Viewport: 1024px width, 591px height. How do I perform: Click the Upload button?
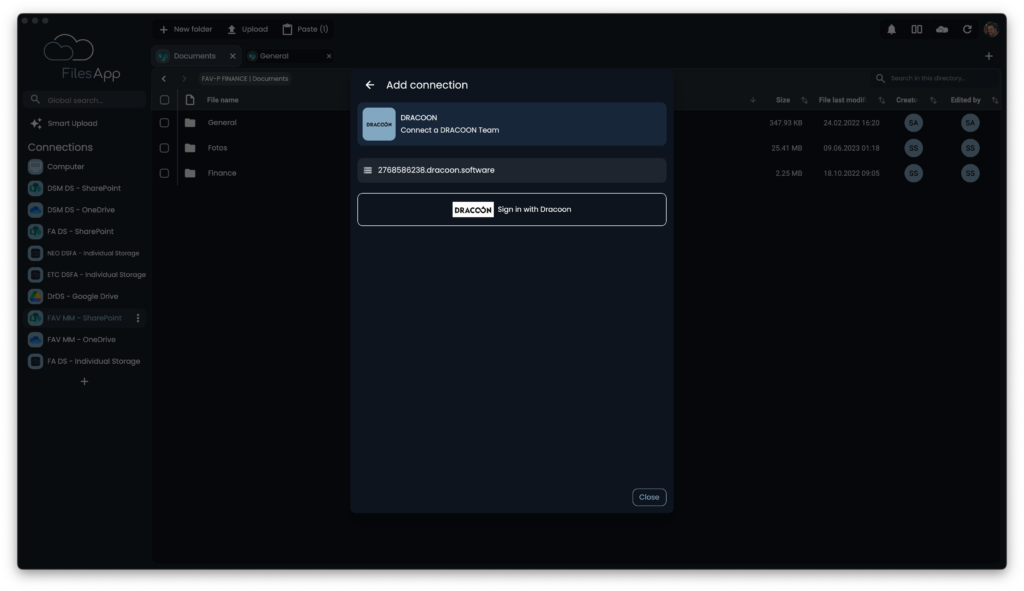(x=248, y=29)
